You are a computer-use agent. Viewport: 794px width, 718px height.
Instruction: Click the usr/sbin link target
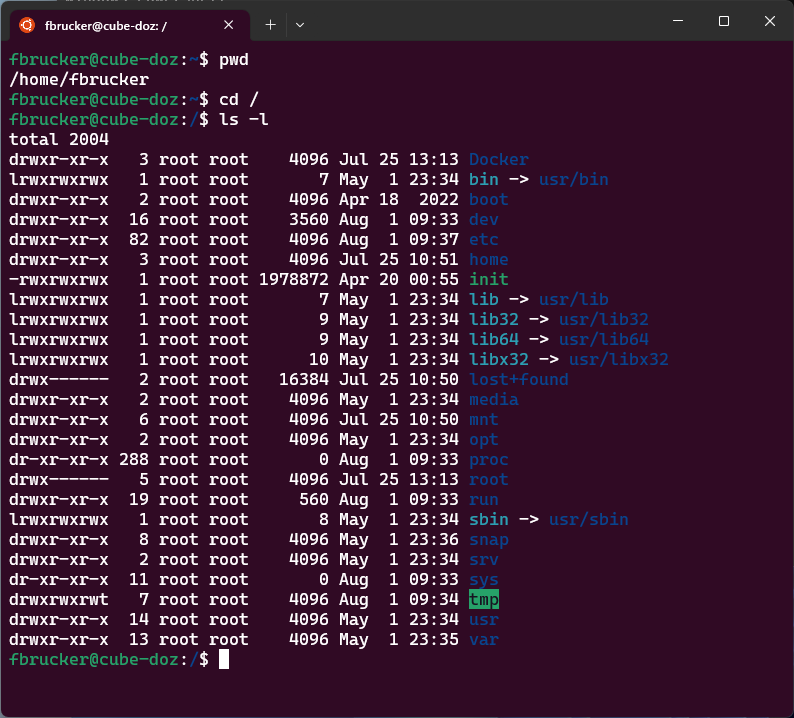(588, 520)
